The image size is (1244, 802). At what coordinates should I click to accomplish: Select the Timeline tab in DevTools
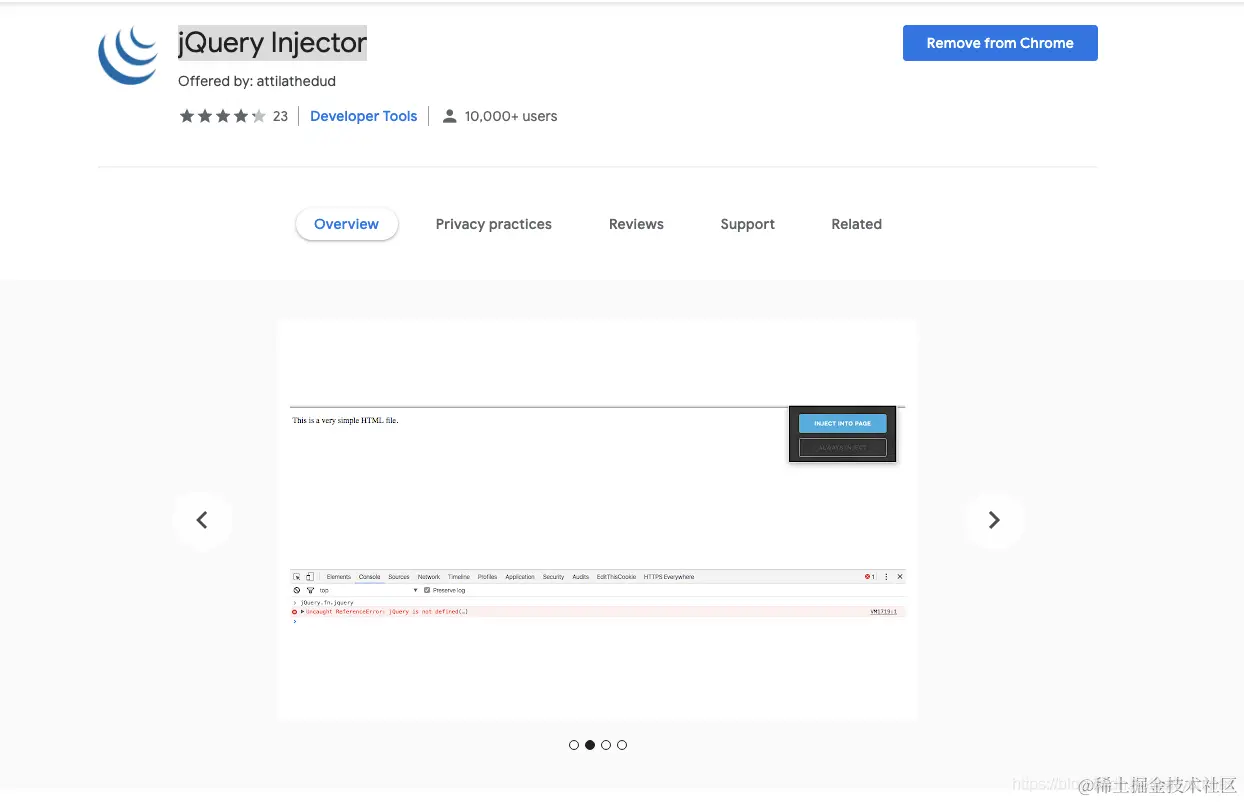click(459, 577)
